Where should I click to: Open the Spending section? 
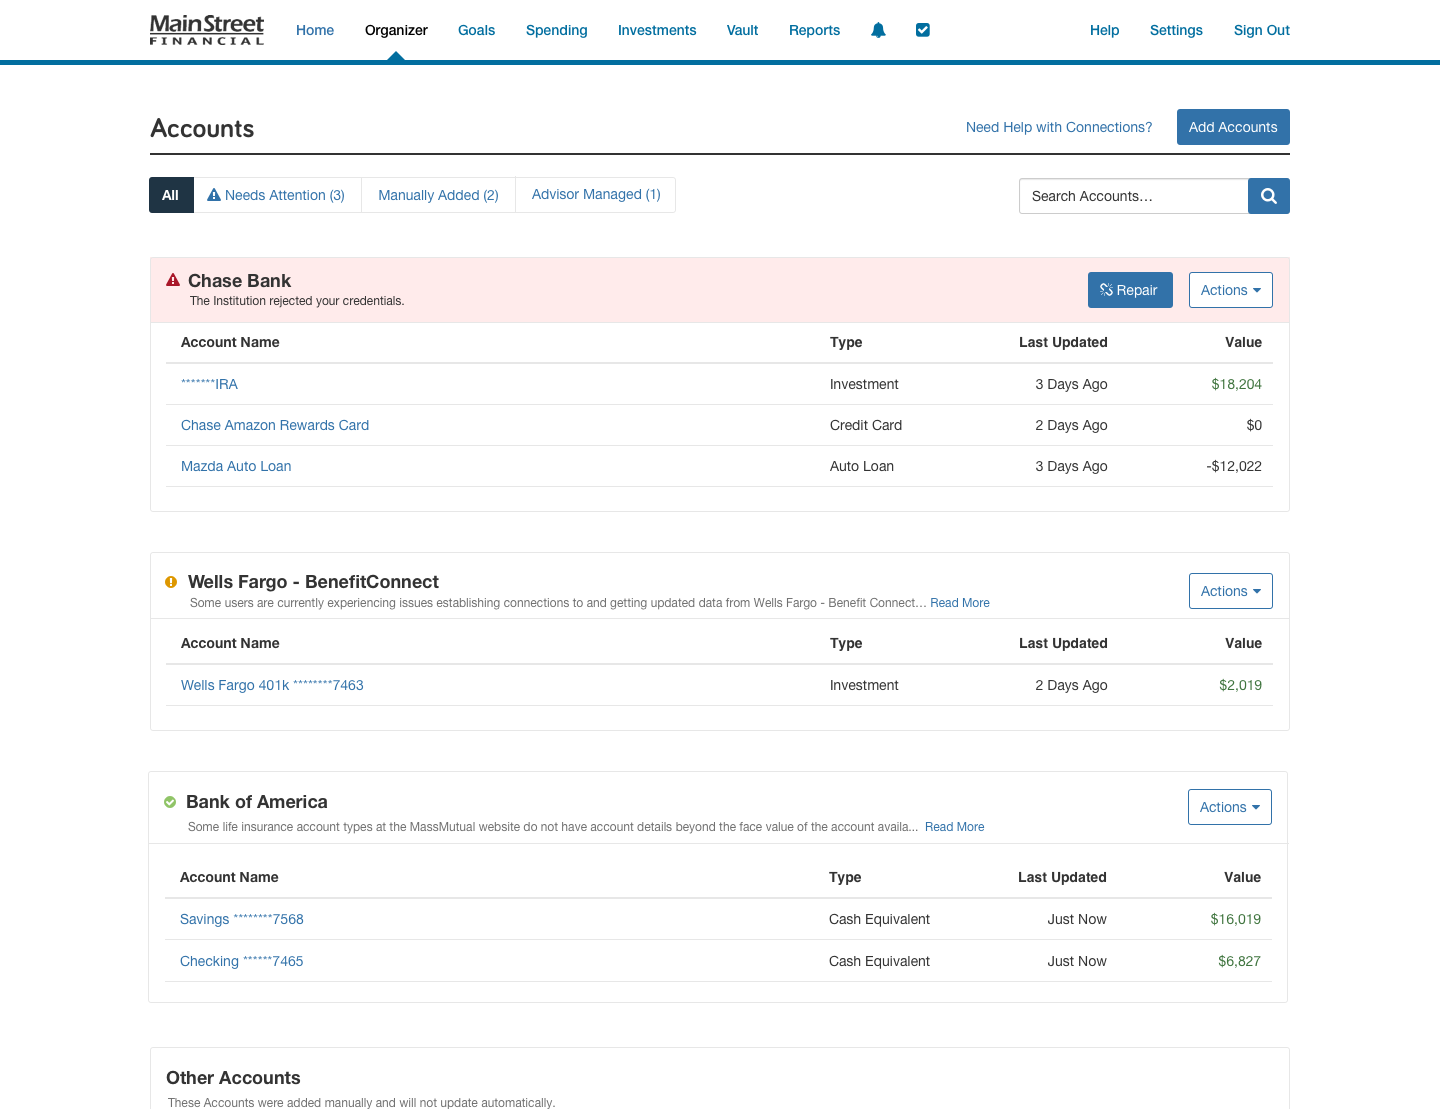pyautogui.click(x=557, y=30)
